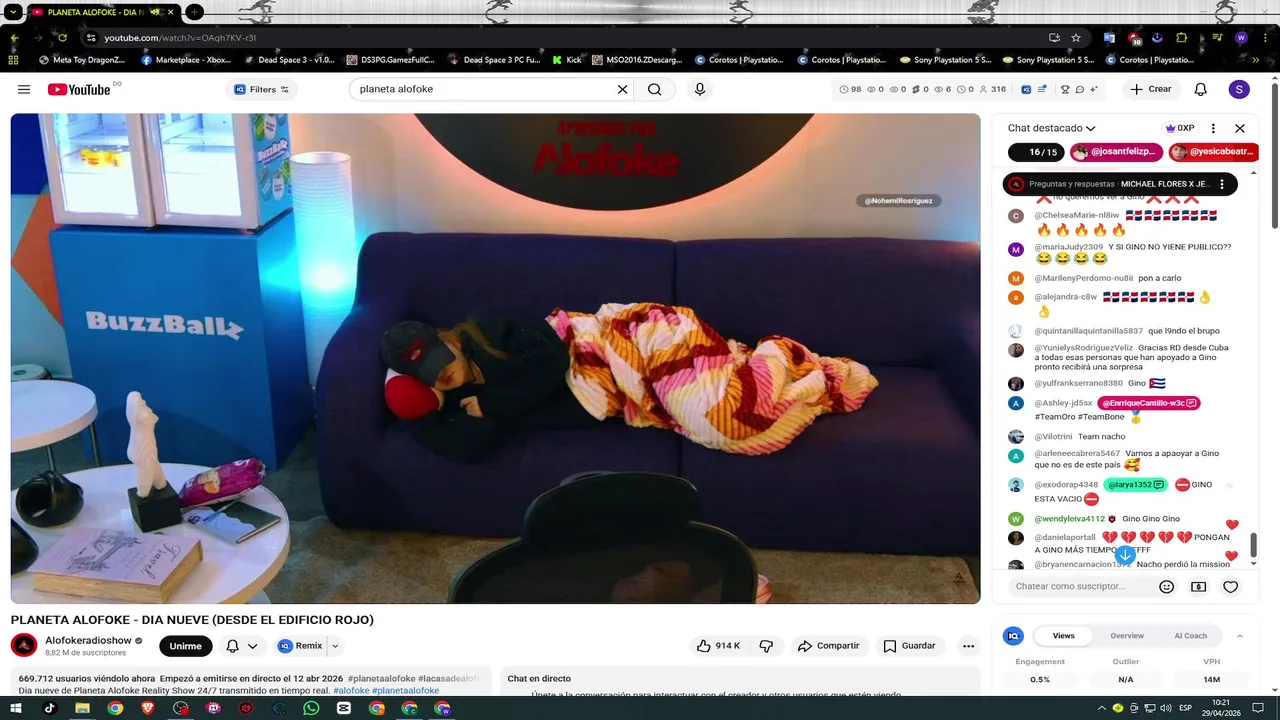Click the search magnifier button
Screen dimensions: 1280x720
click(x=655, y=89)
